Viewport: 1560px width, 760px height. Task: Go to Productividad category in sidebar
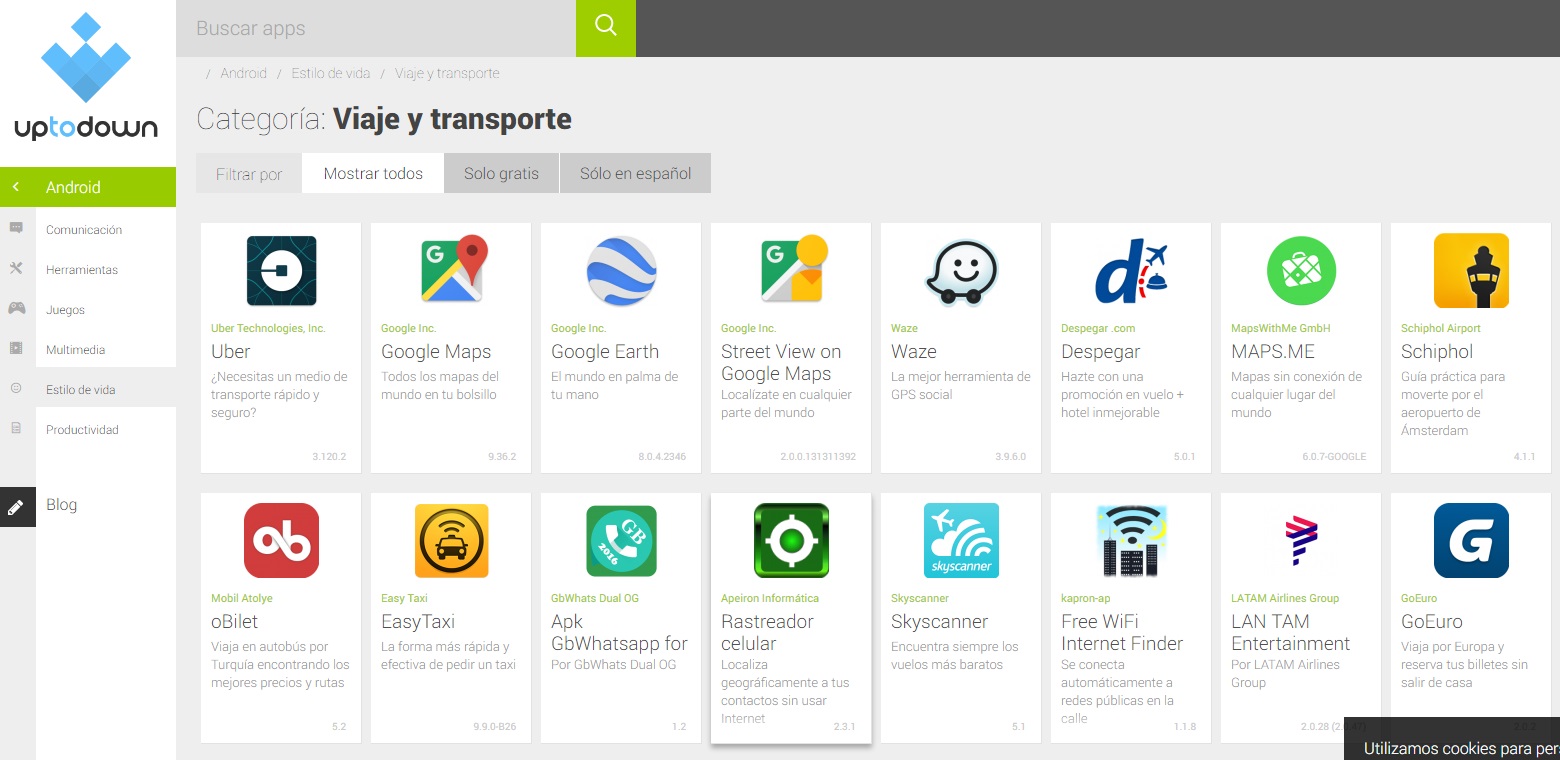pos(82,430)
